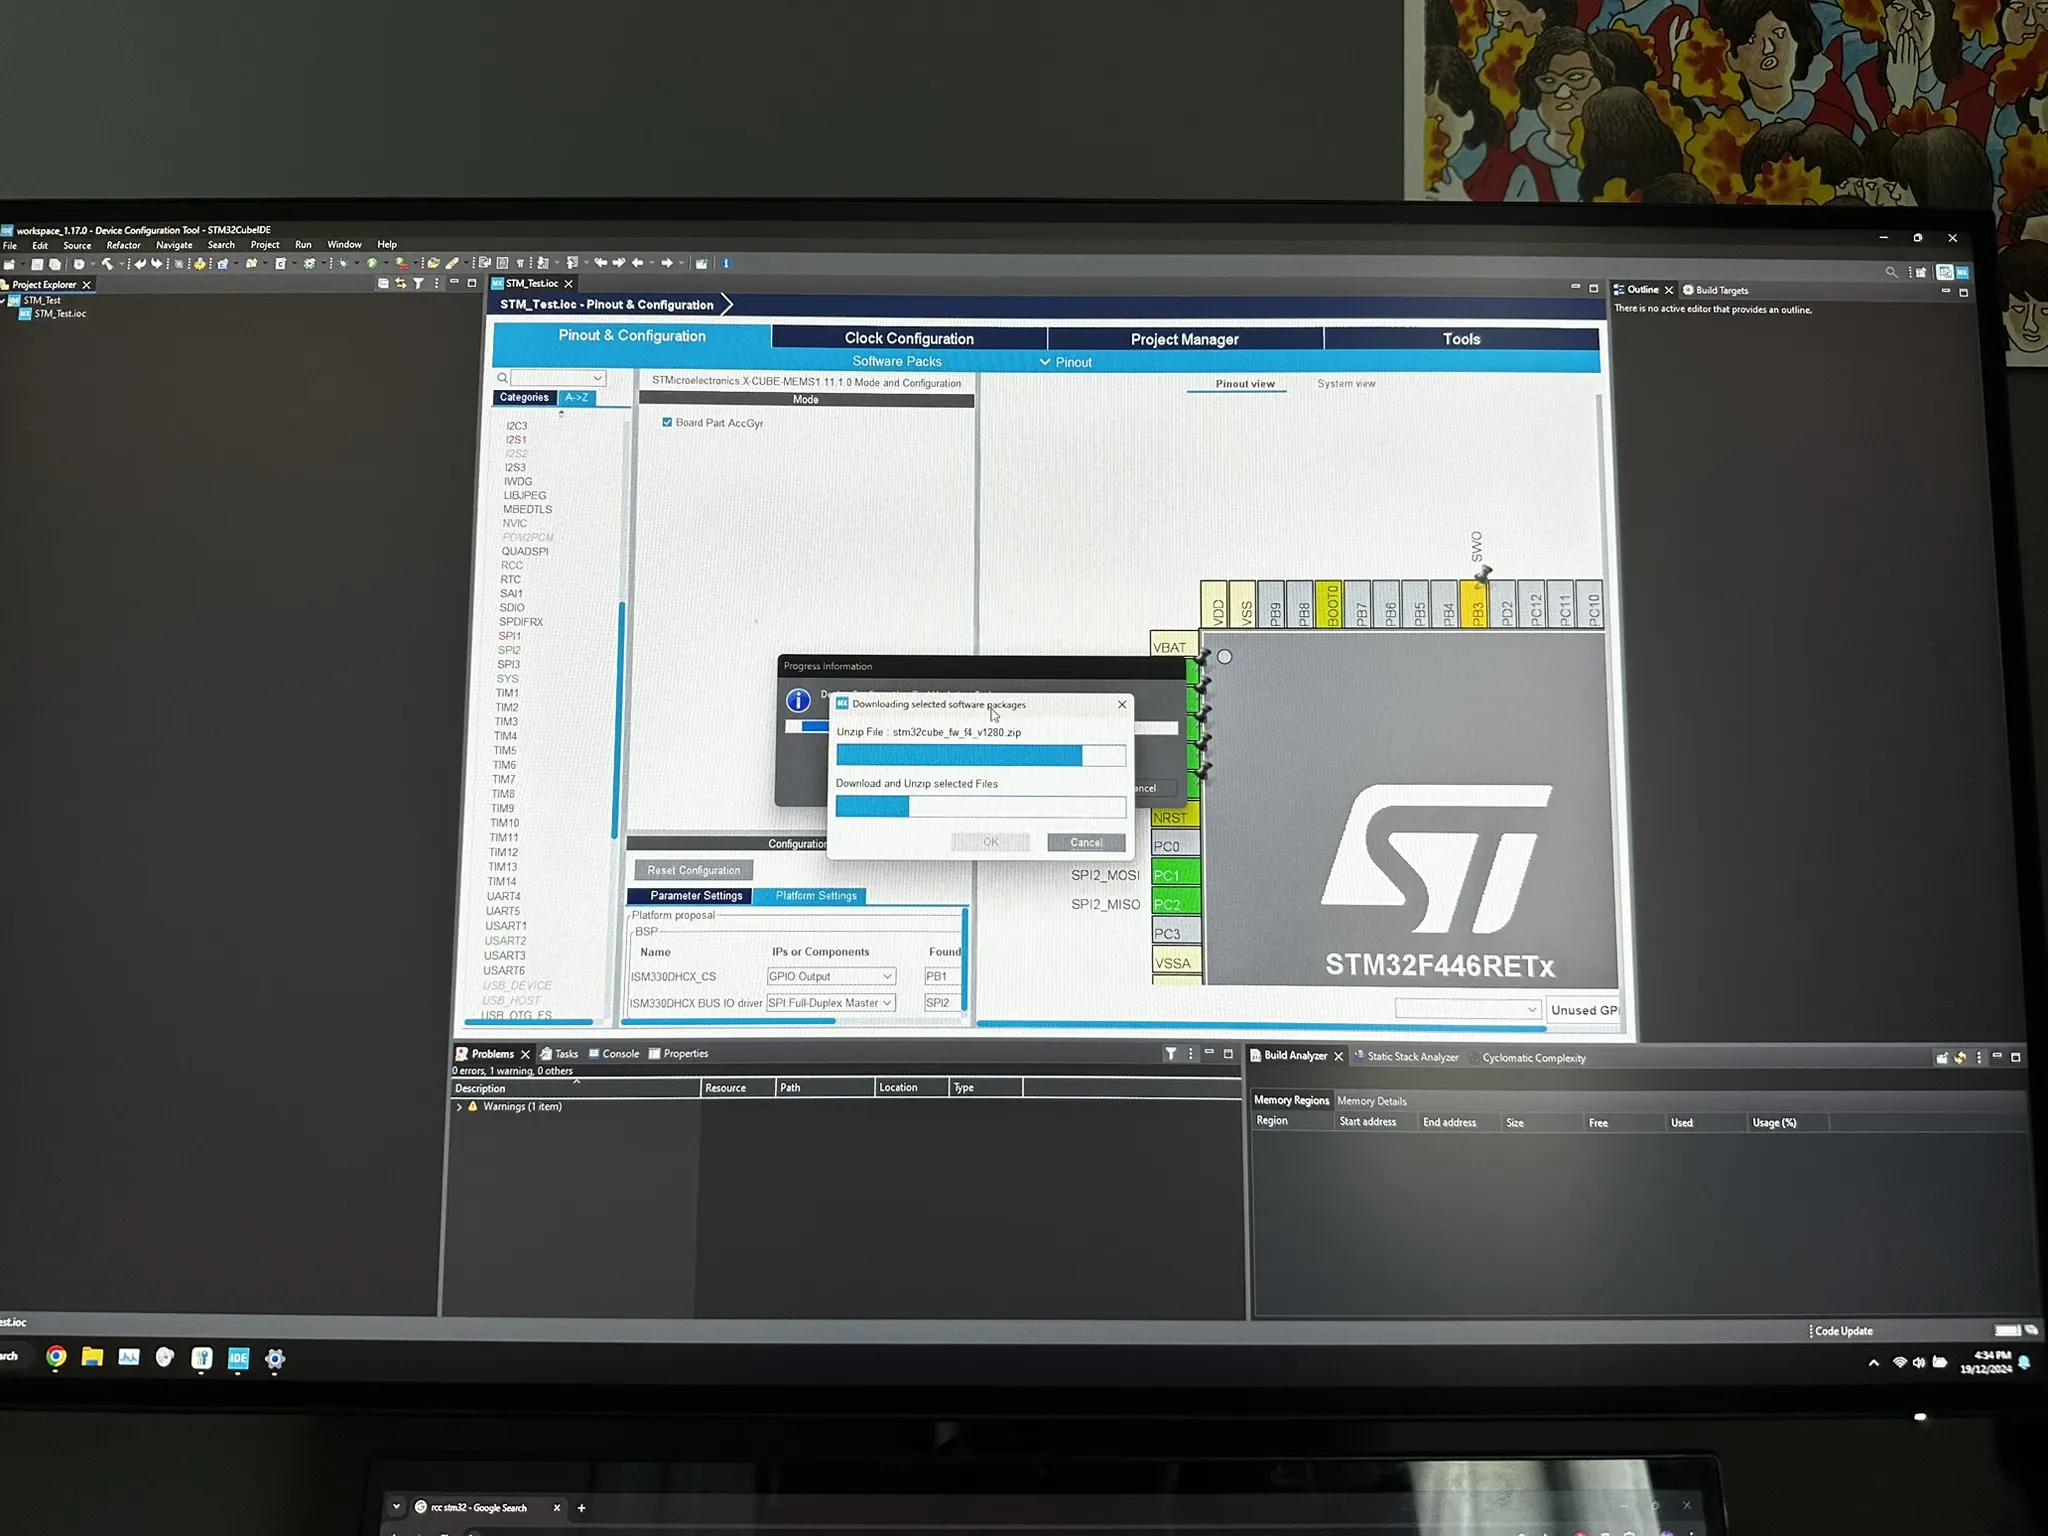Viewport: 2048px width, 1536px height.
Task: Select USART2 in the category list
Action: coord(505,941)
